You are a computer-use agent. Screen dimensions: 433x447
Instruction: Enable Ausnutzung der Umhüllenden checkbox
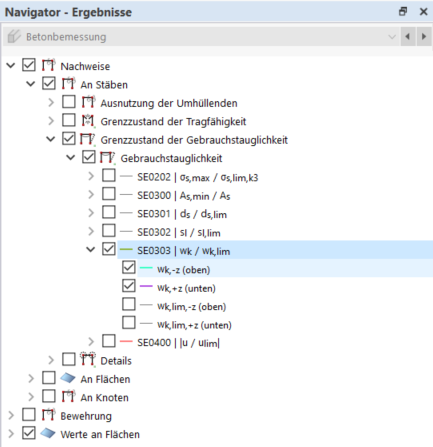click(69, 102)
